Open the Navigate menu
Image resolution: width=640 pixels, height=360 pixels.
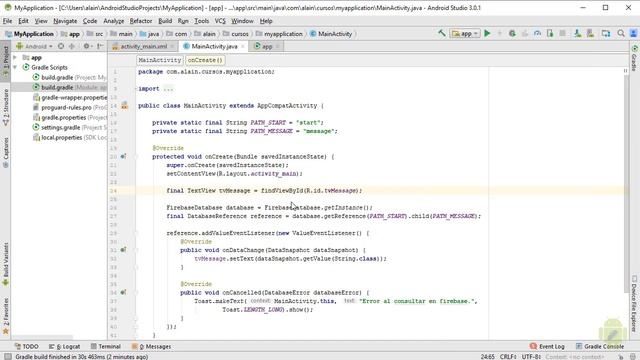click(65, 21)
